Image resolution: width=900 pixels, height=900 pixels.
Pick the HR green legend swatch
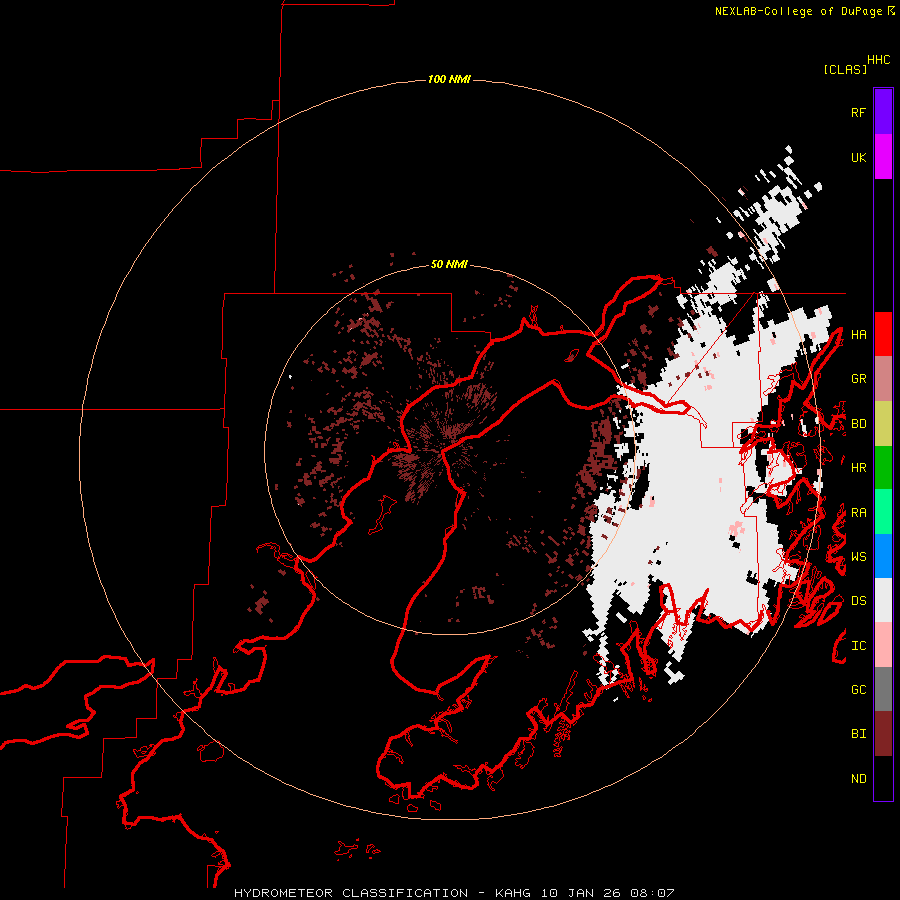click(x=883, y=468)
